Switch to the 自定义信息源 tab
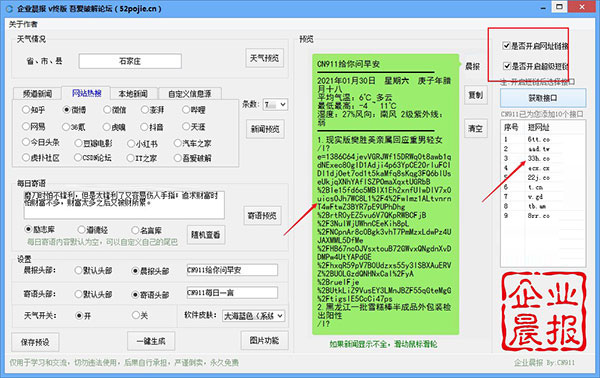Image resolution: width=600 pixels, height=378 pixels. pyautogui.click(x=190, y=94)
